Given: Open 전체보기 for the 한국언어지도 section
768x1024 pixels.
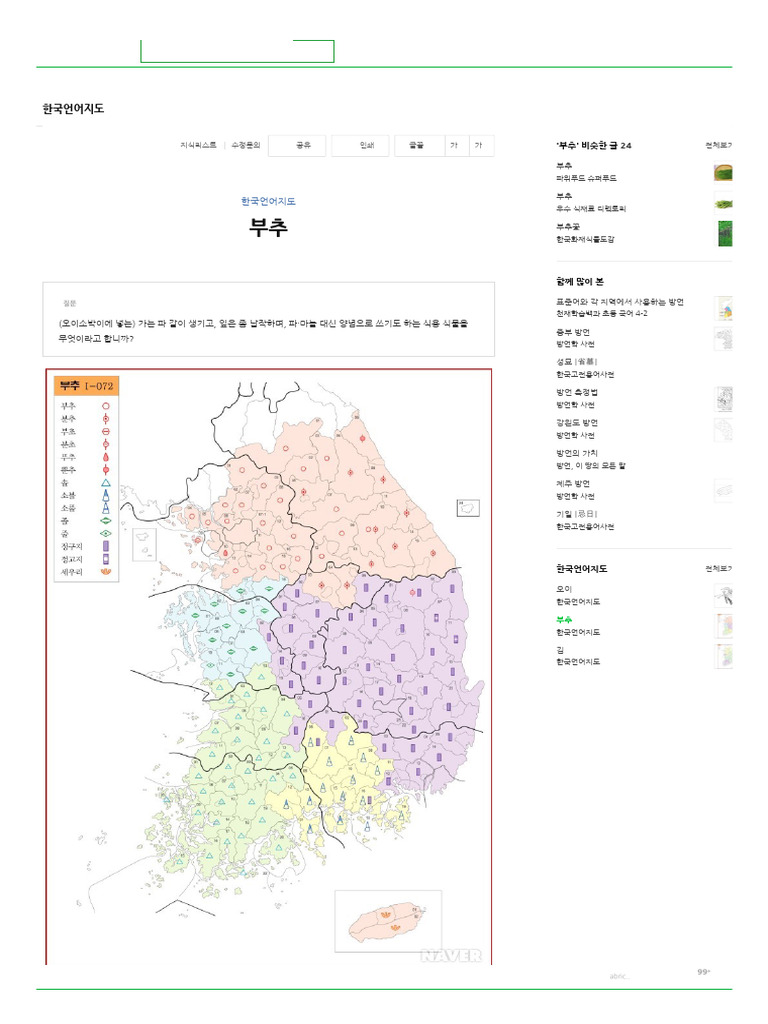Looking at the screenshot, I should 718,569.
